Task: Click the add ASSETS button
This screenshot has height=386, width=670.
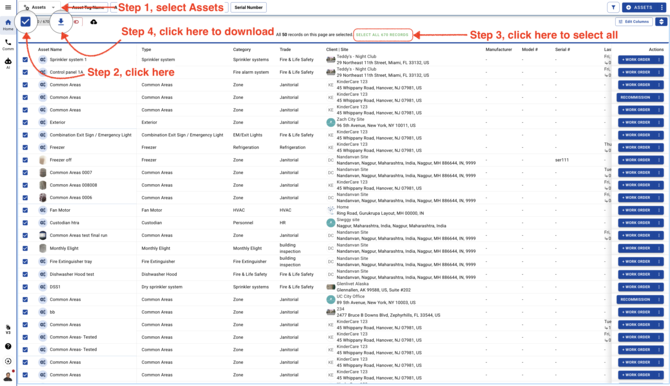Action: tap(640, 7)
